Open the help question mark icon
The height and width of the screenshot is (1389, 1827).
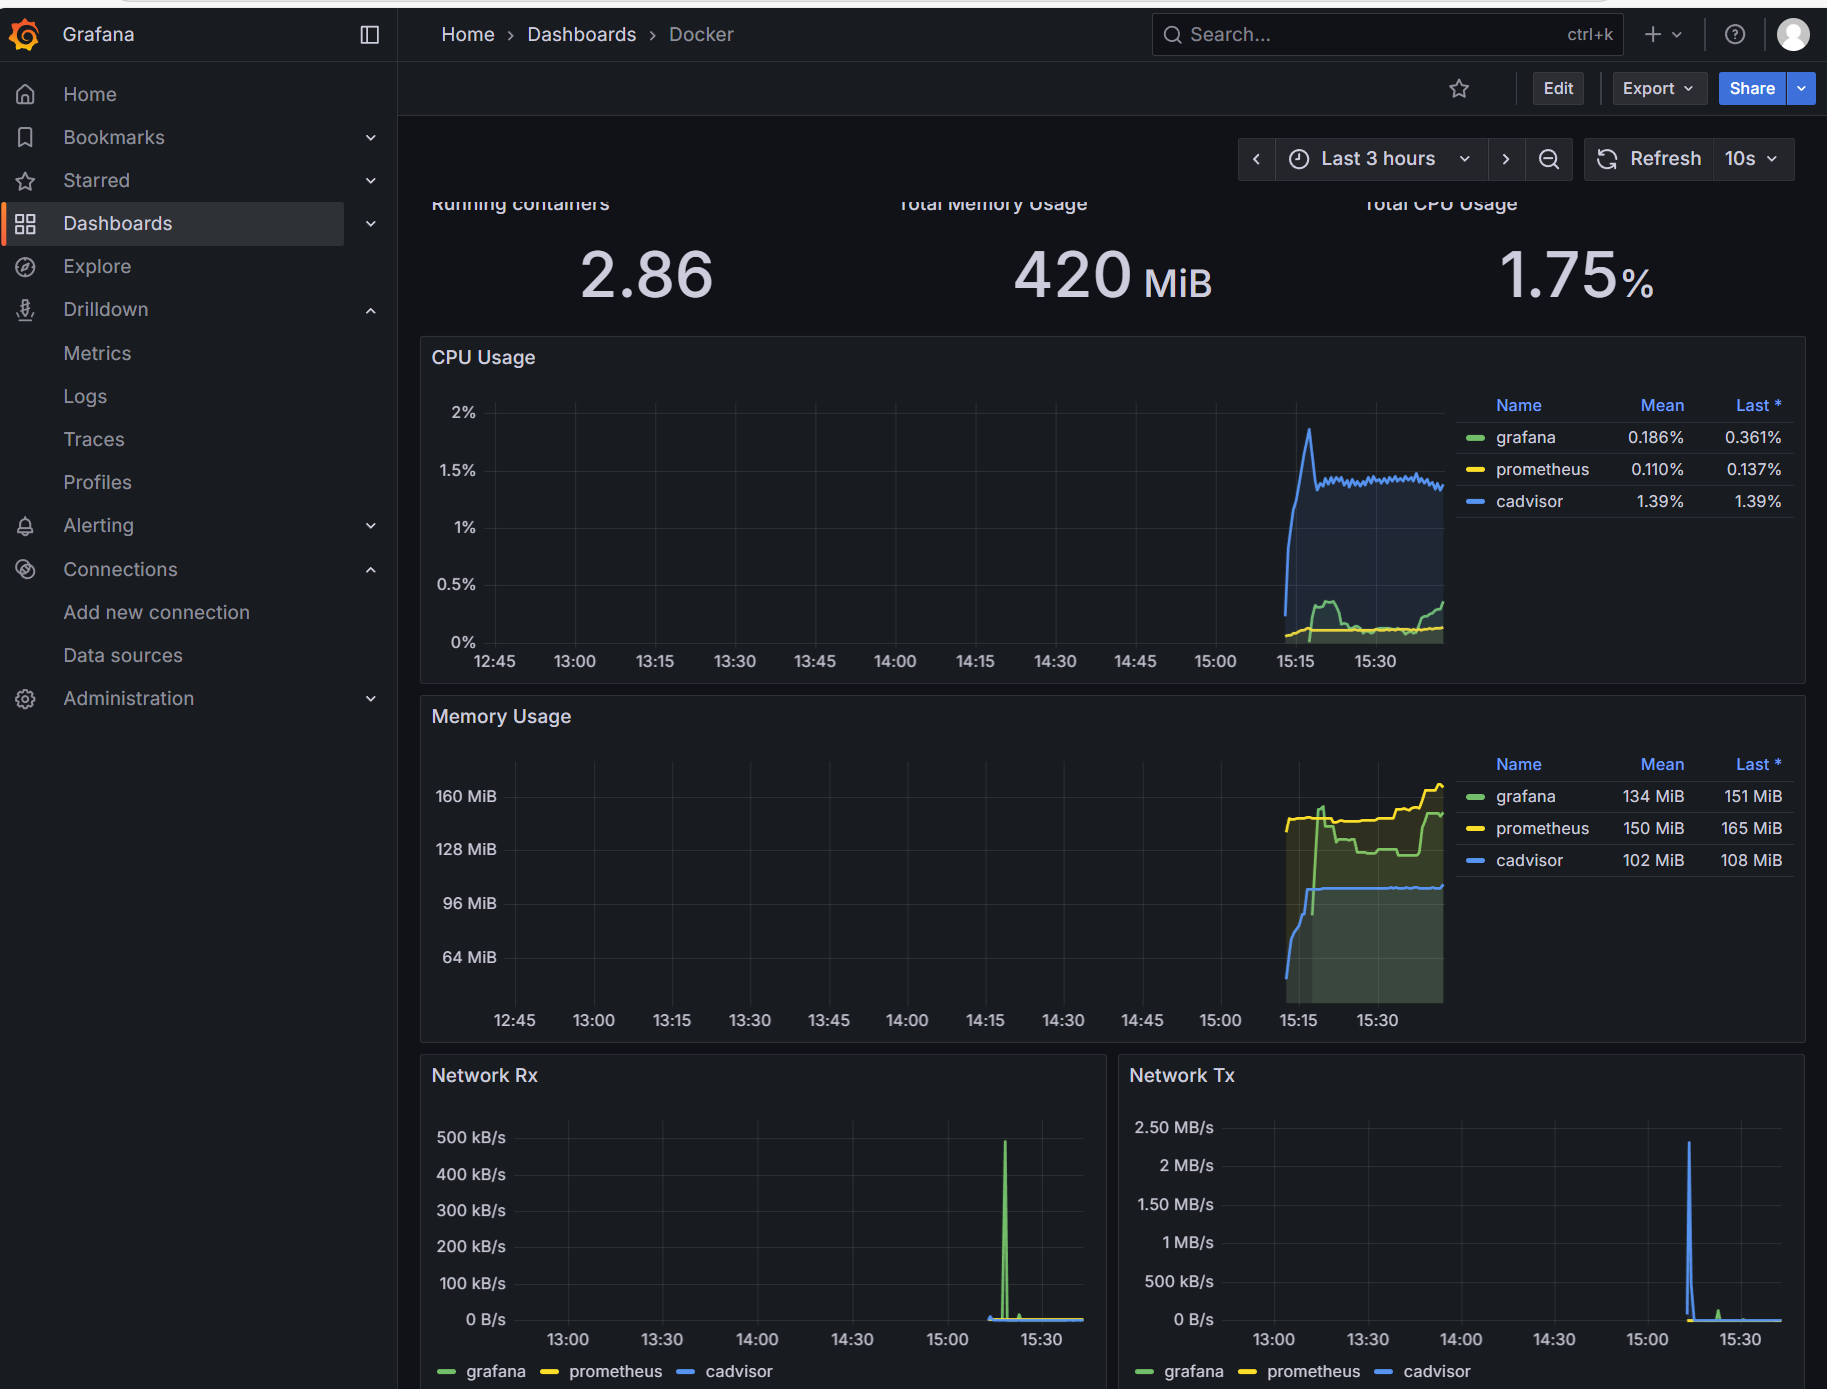tap(1735, 35)
